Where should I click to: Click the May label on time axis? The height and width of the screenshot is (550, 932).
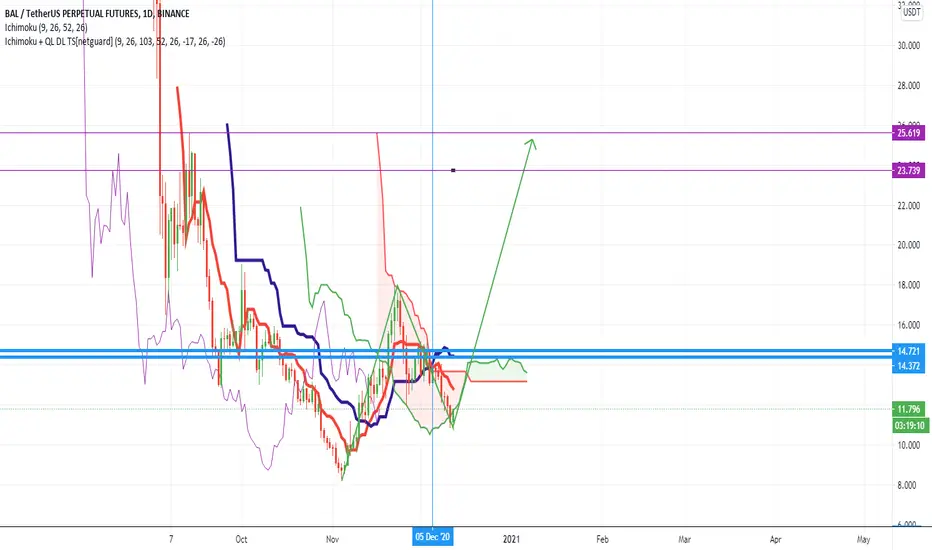[863, 539]
